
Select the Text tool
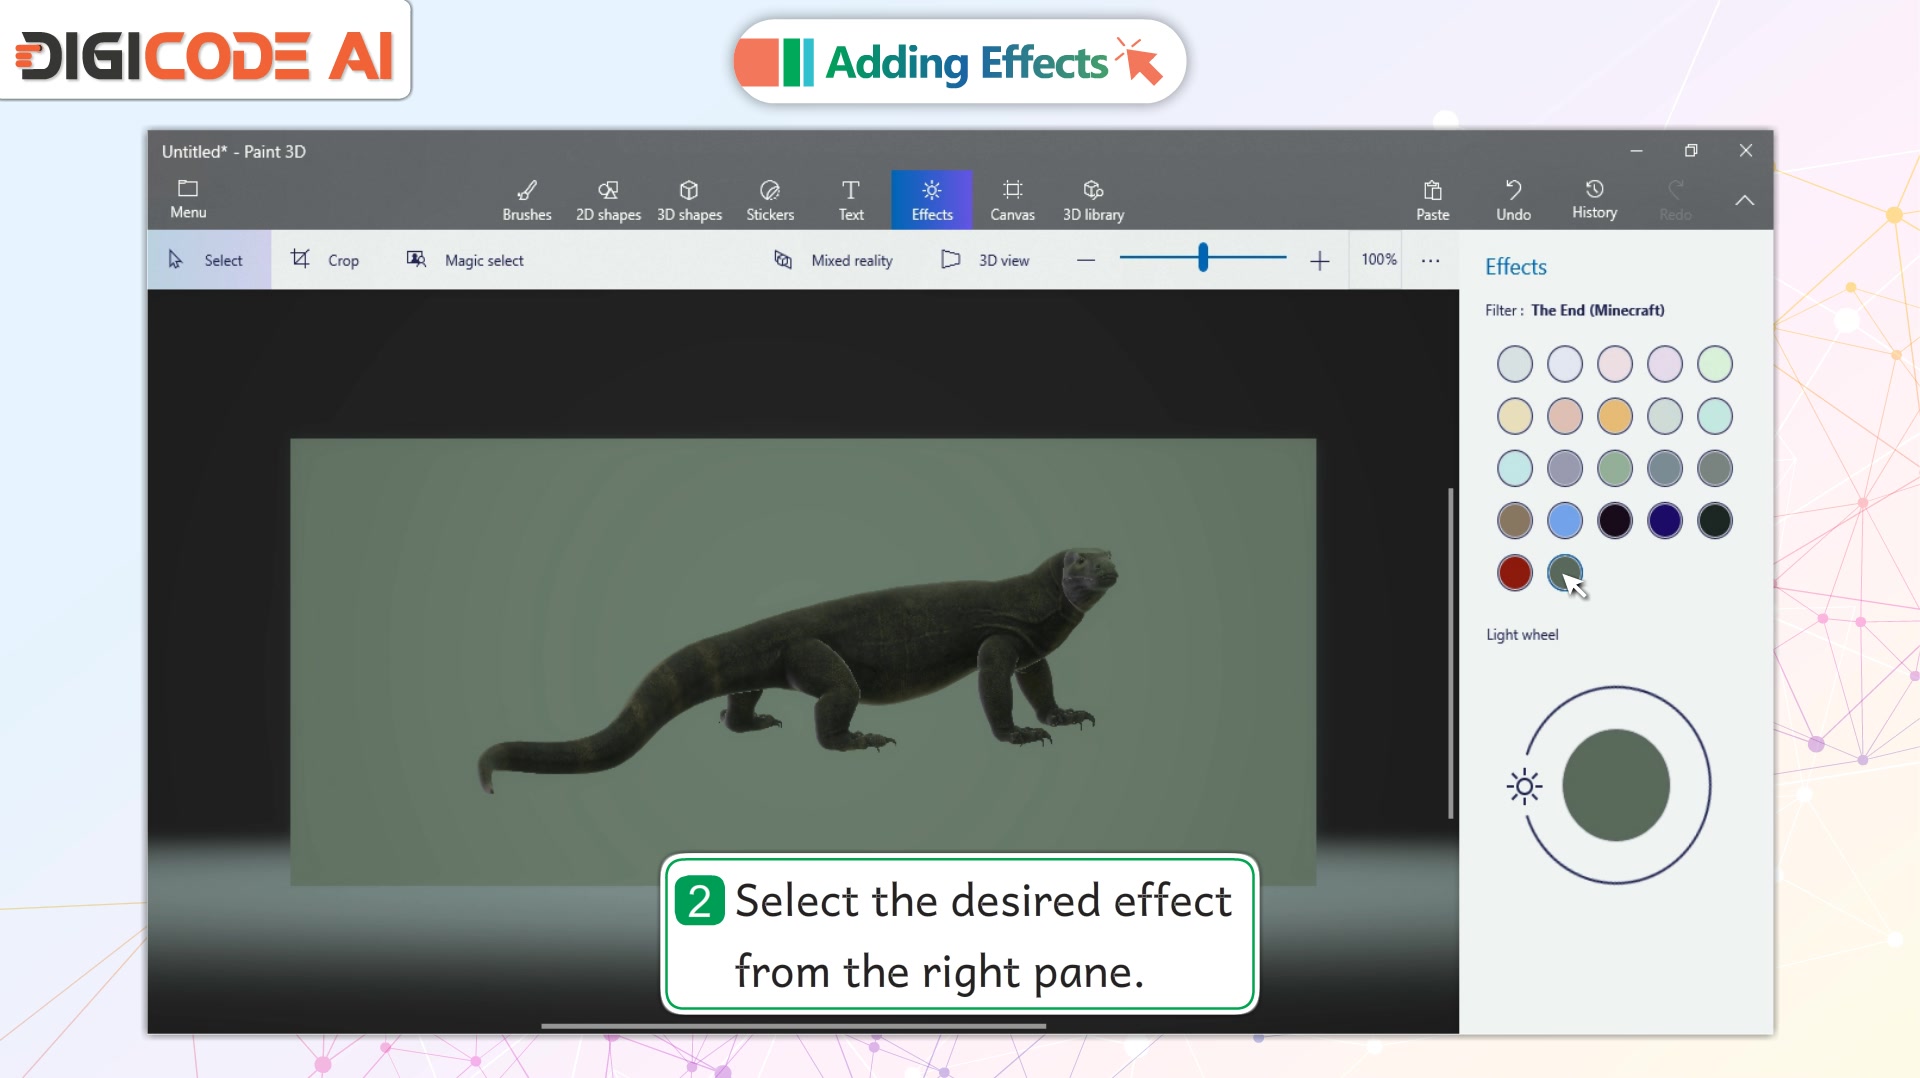[851, 200]
